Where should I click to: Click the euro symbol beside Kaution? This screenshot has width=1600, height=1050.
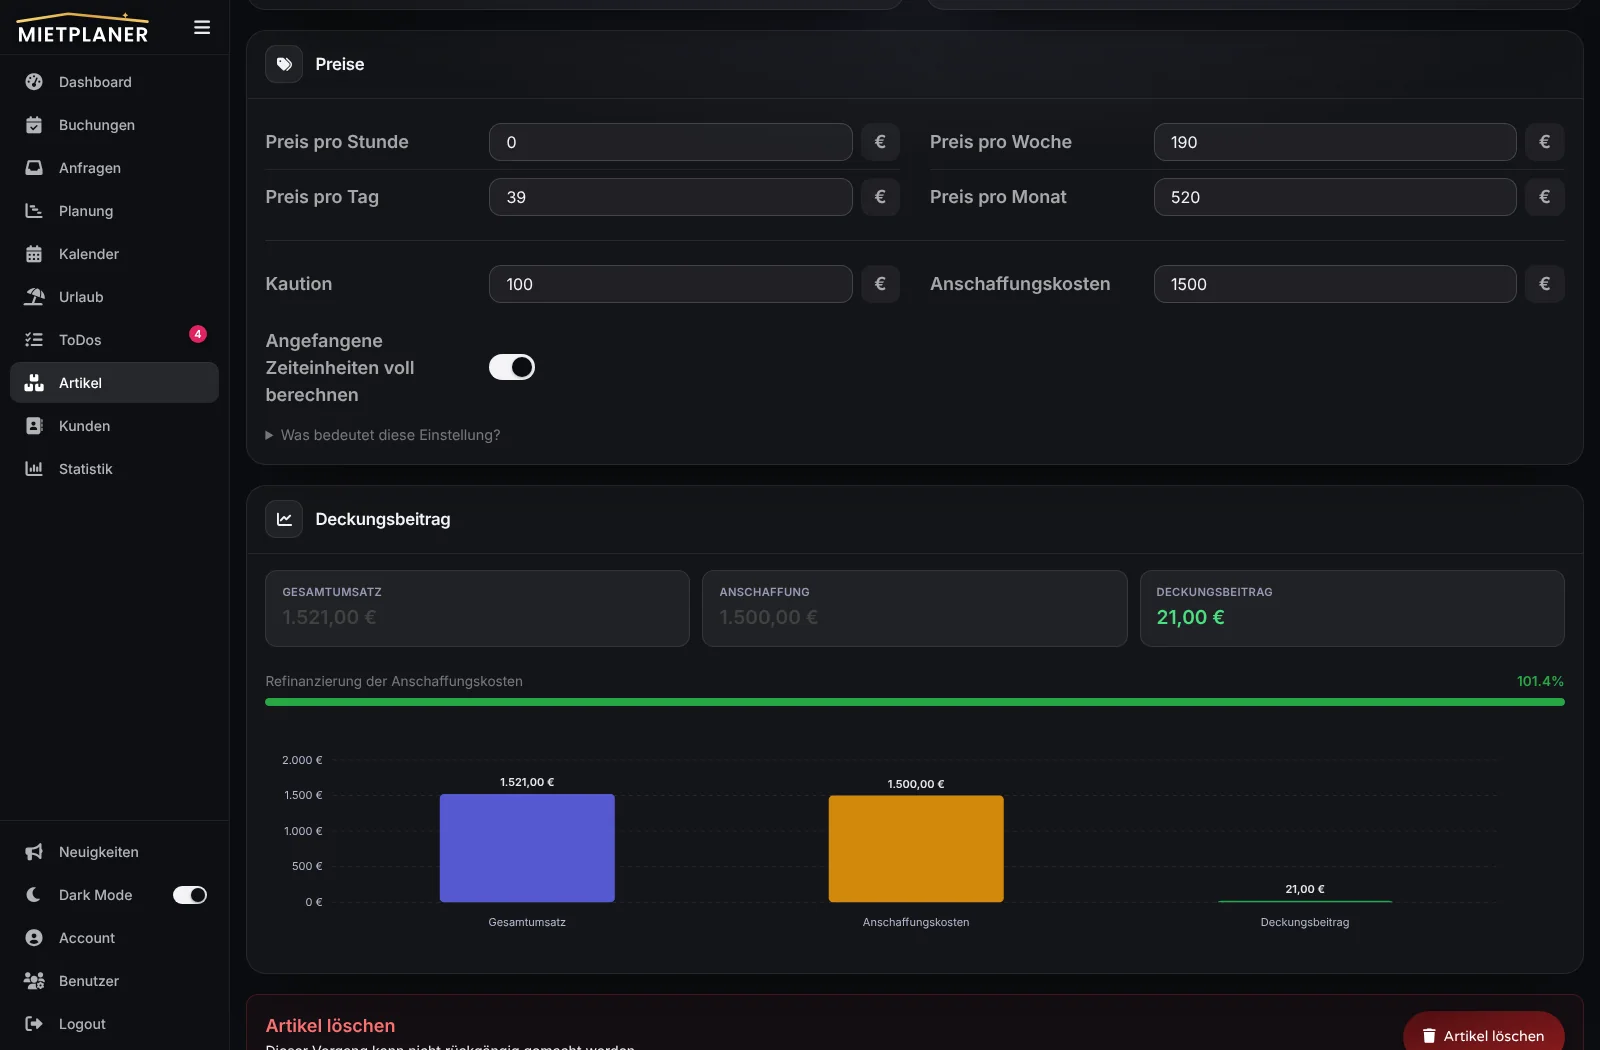pos(880,284)
